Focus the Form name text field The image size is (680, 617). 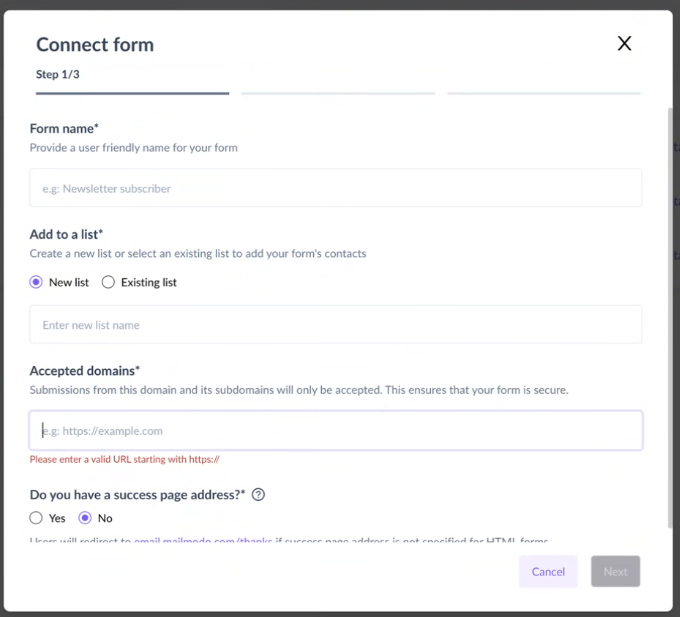(336, 188)
